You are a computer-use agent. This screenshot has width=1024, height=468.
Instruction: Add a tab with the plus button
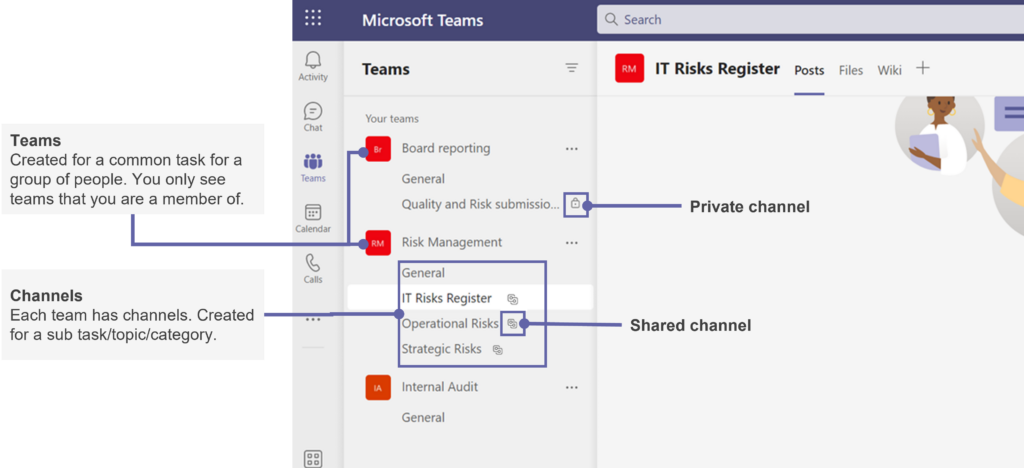pos(923,68)
